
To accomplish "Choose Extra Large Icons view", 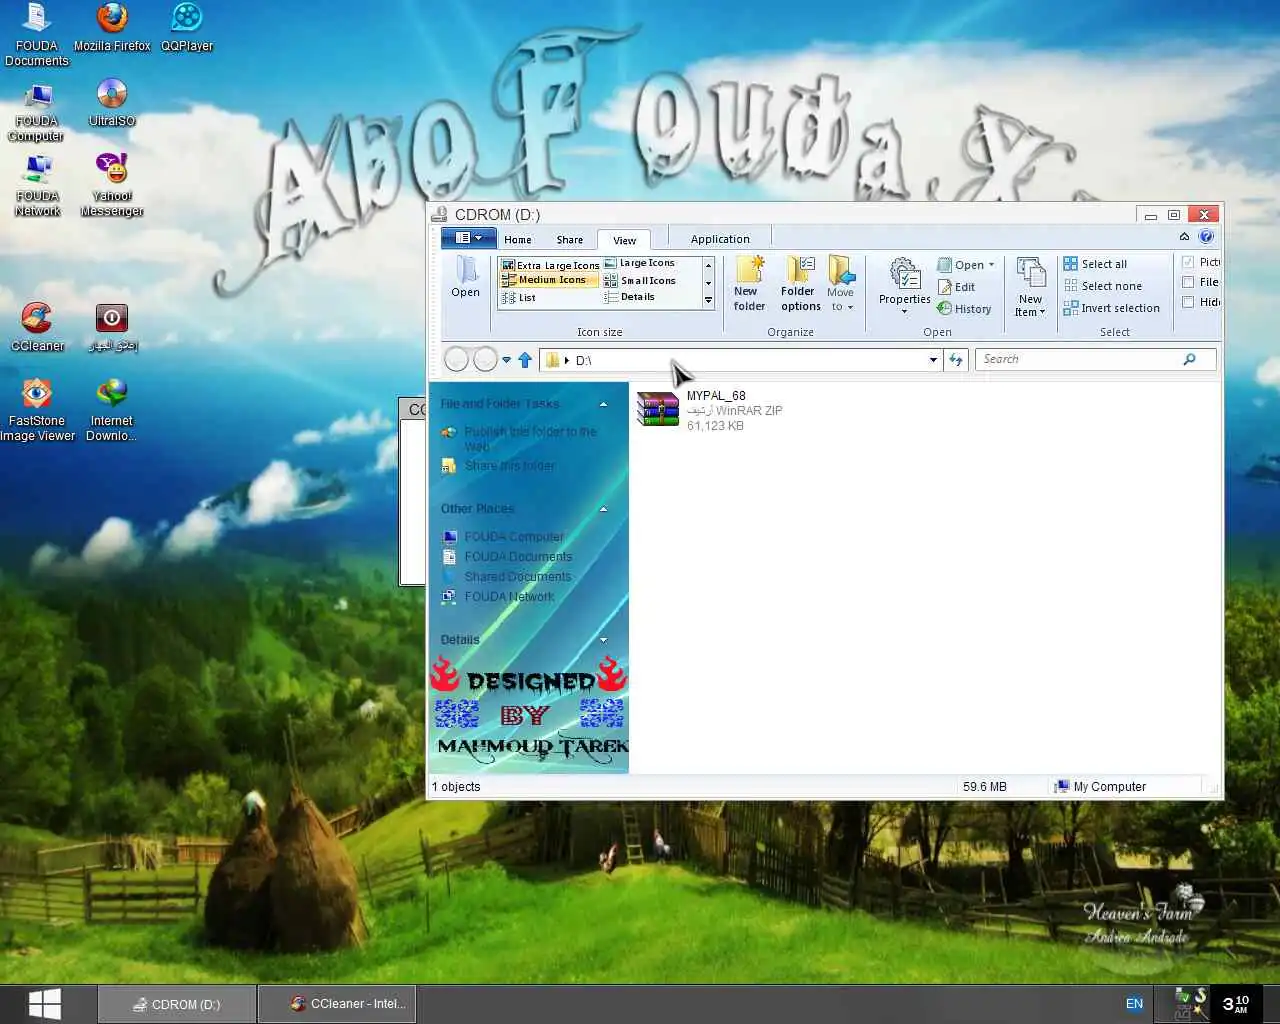I will click(550, 265).
